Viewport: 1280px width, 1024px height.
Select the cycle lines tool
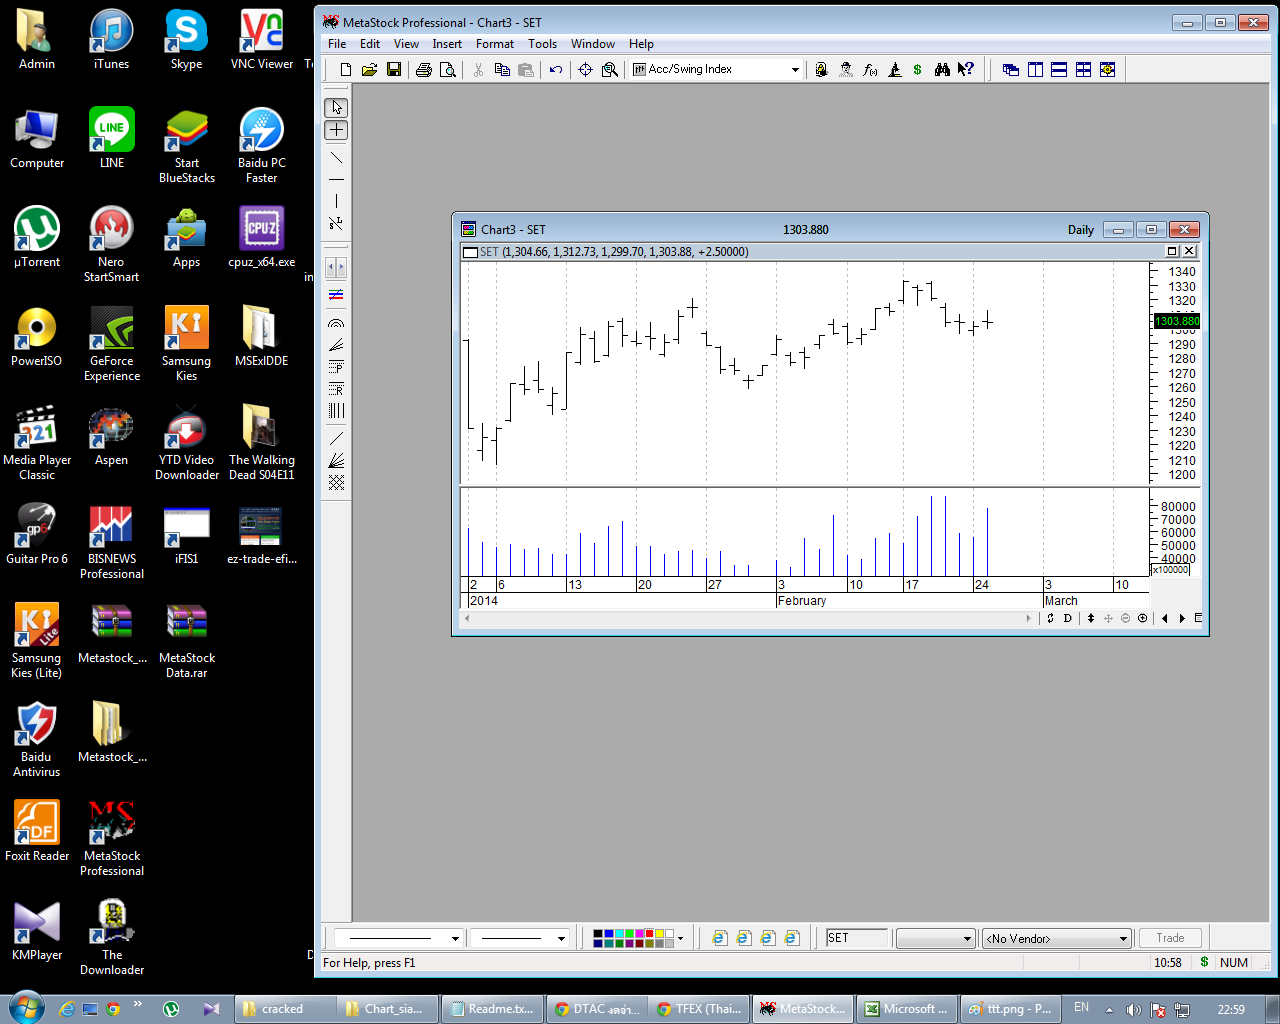click(x=336, y=410)
